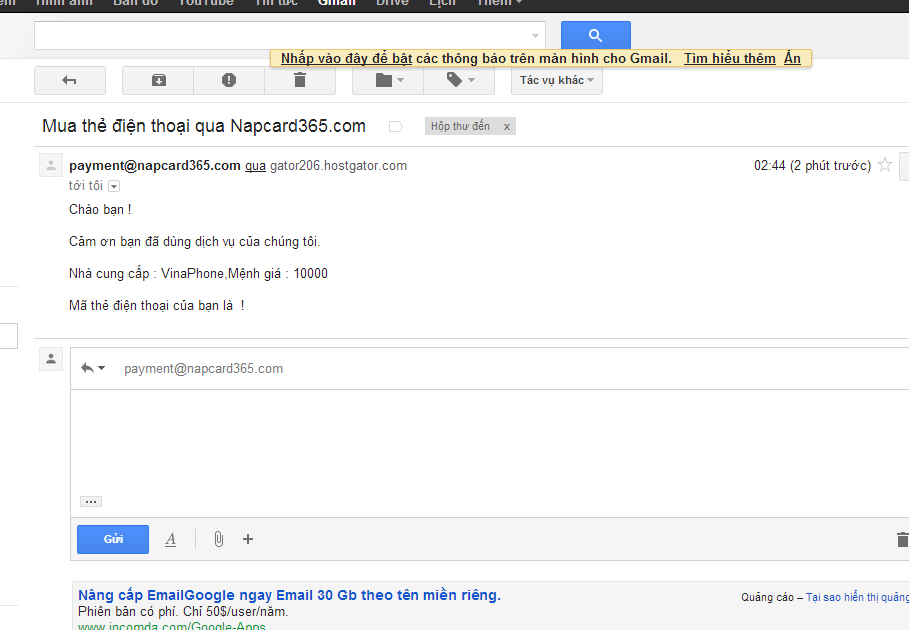The height and width of the screenshot is (630, 909).
Task: Expand search options arrow in search box
Action: 535,36
